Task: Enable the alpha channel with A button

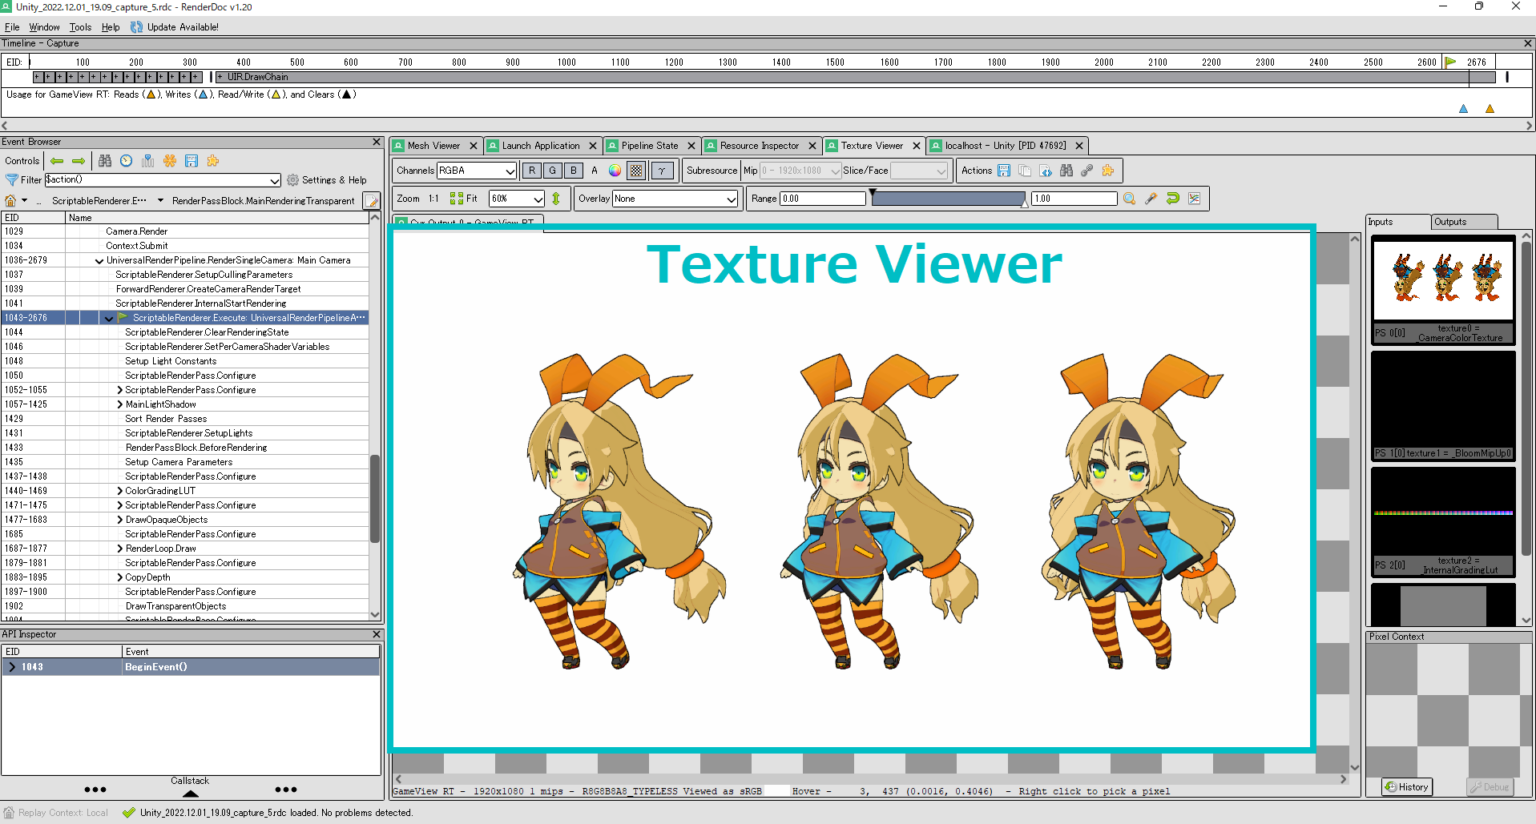Action: coord(594,170)
